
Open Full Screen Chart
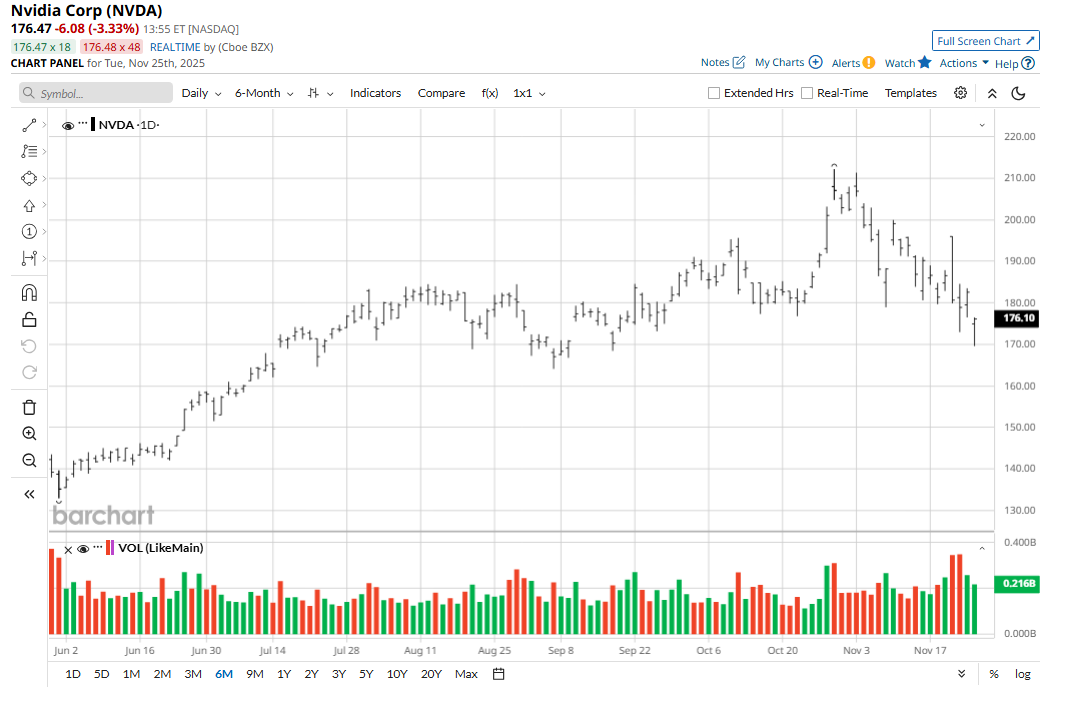[986, 41]
